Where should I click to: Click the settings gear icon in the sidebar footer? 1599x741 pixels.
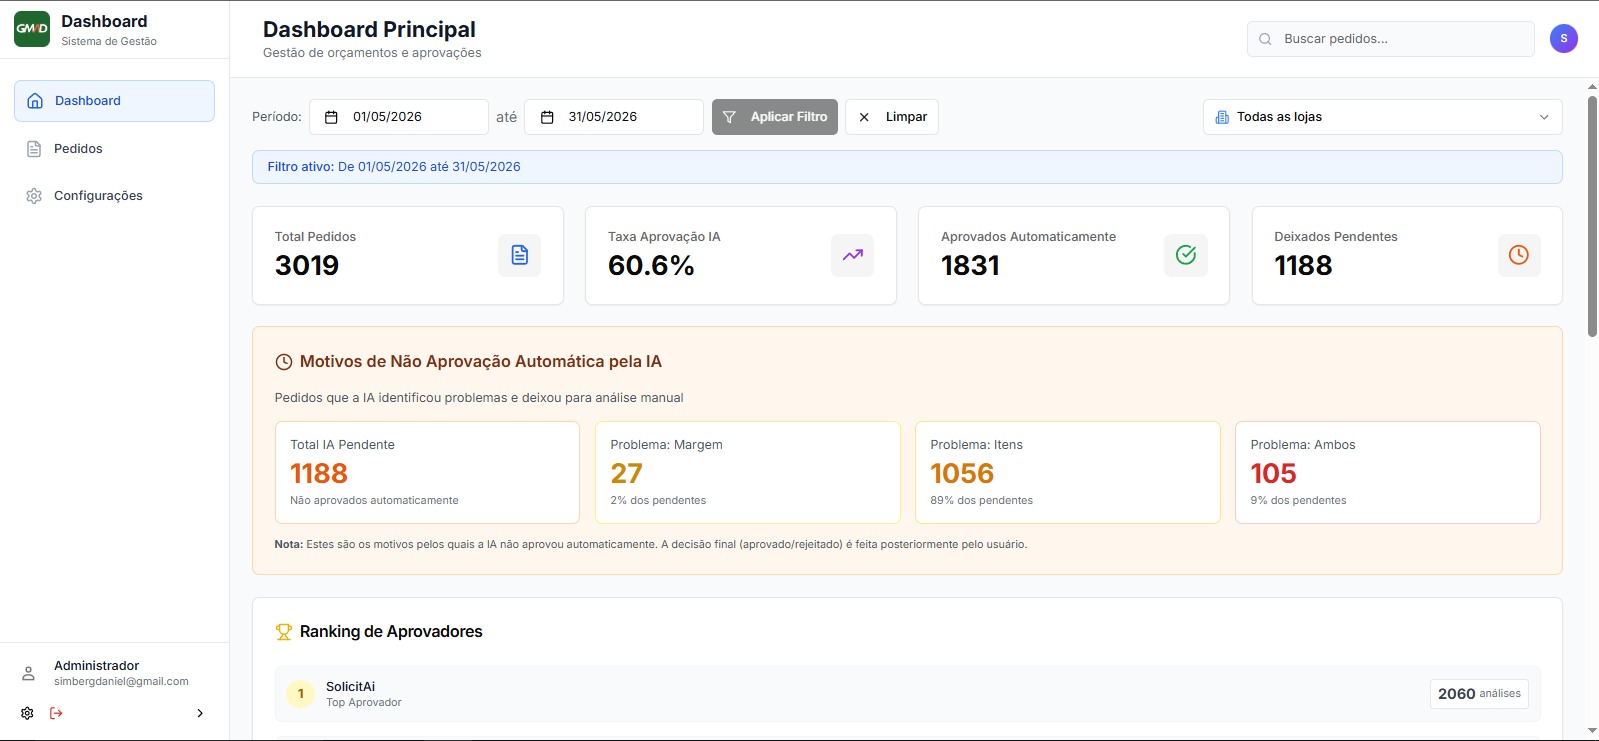coord(27,713)
